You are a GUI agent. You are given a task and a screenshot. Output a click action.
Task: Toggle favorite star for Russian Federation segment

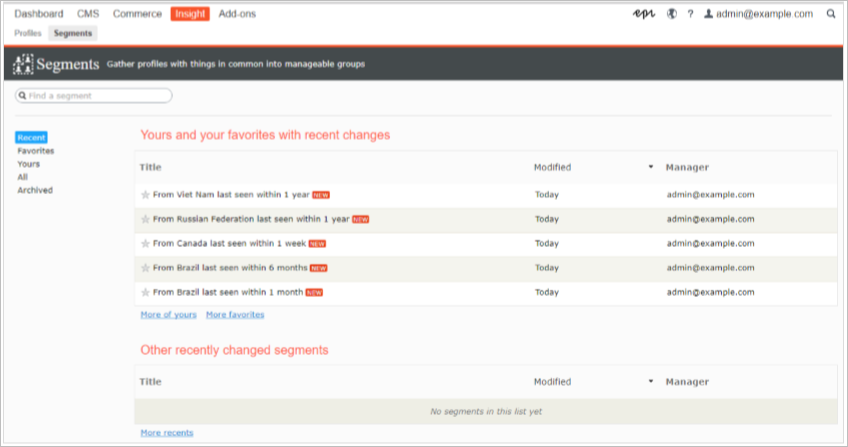(x=145, y=219)
